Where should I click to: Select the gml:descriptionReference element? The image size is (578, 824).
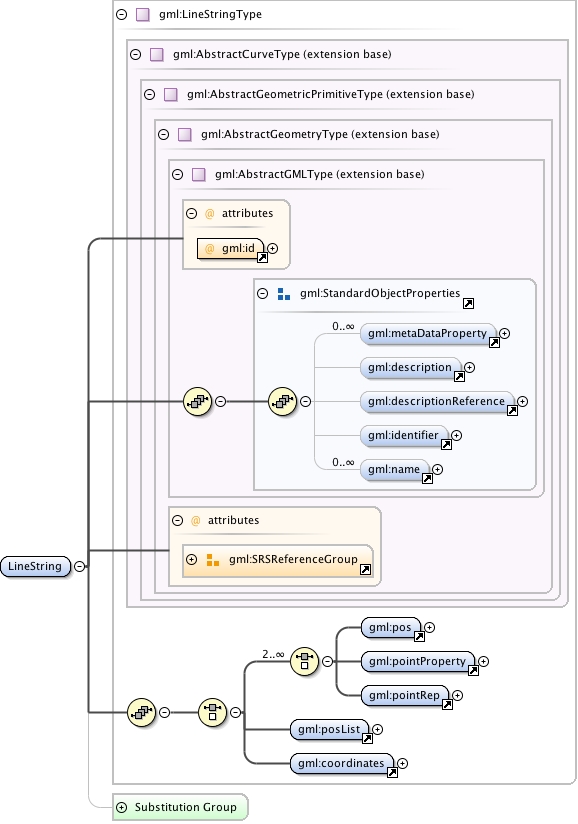(x=437, y=401)
